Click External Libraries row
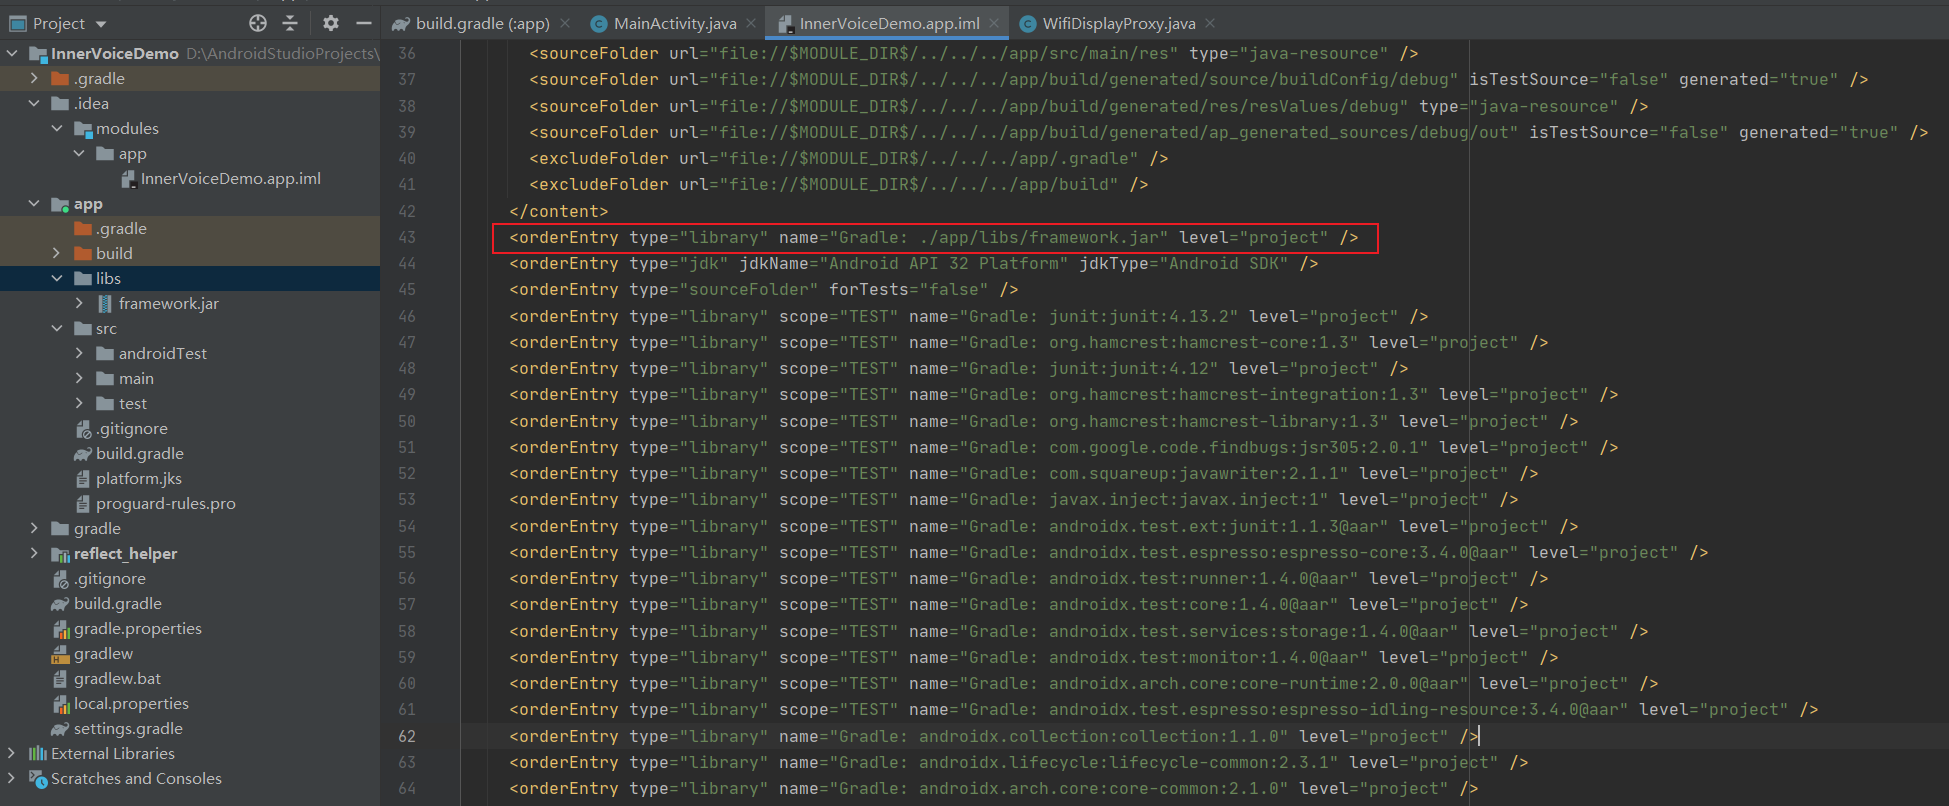The width and height of the screenshot is (1949, 806). coord(190,753)
